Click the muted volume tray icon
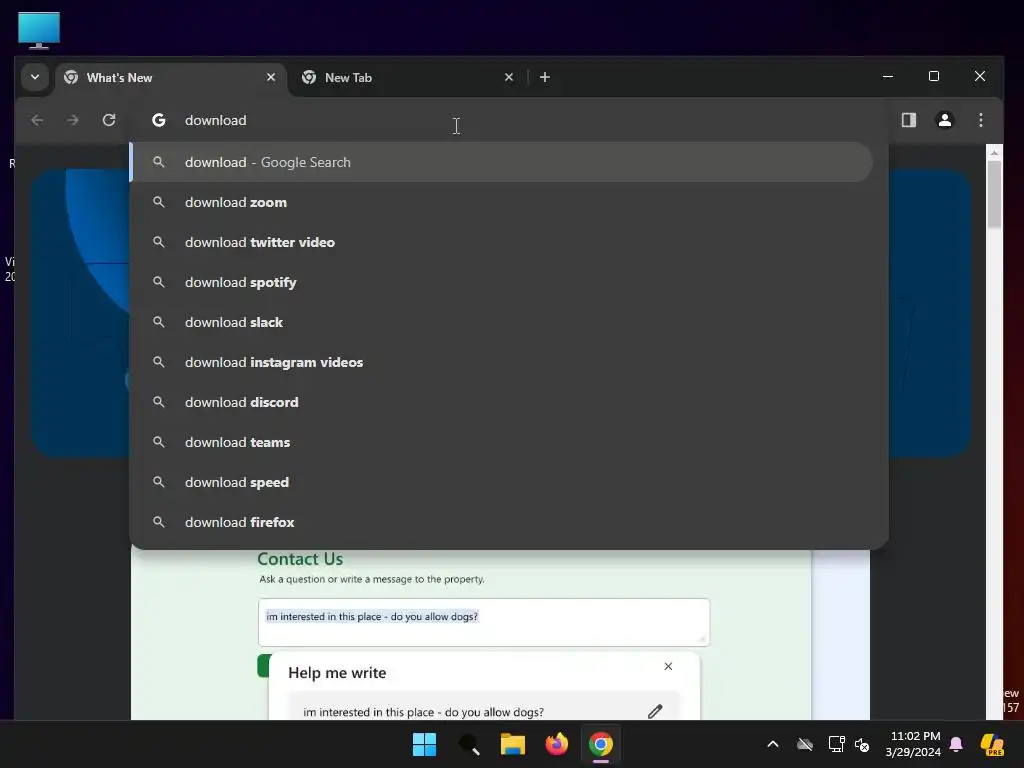The width and height of the screenshot is (1024, 768). tap(862, 744)
